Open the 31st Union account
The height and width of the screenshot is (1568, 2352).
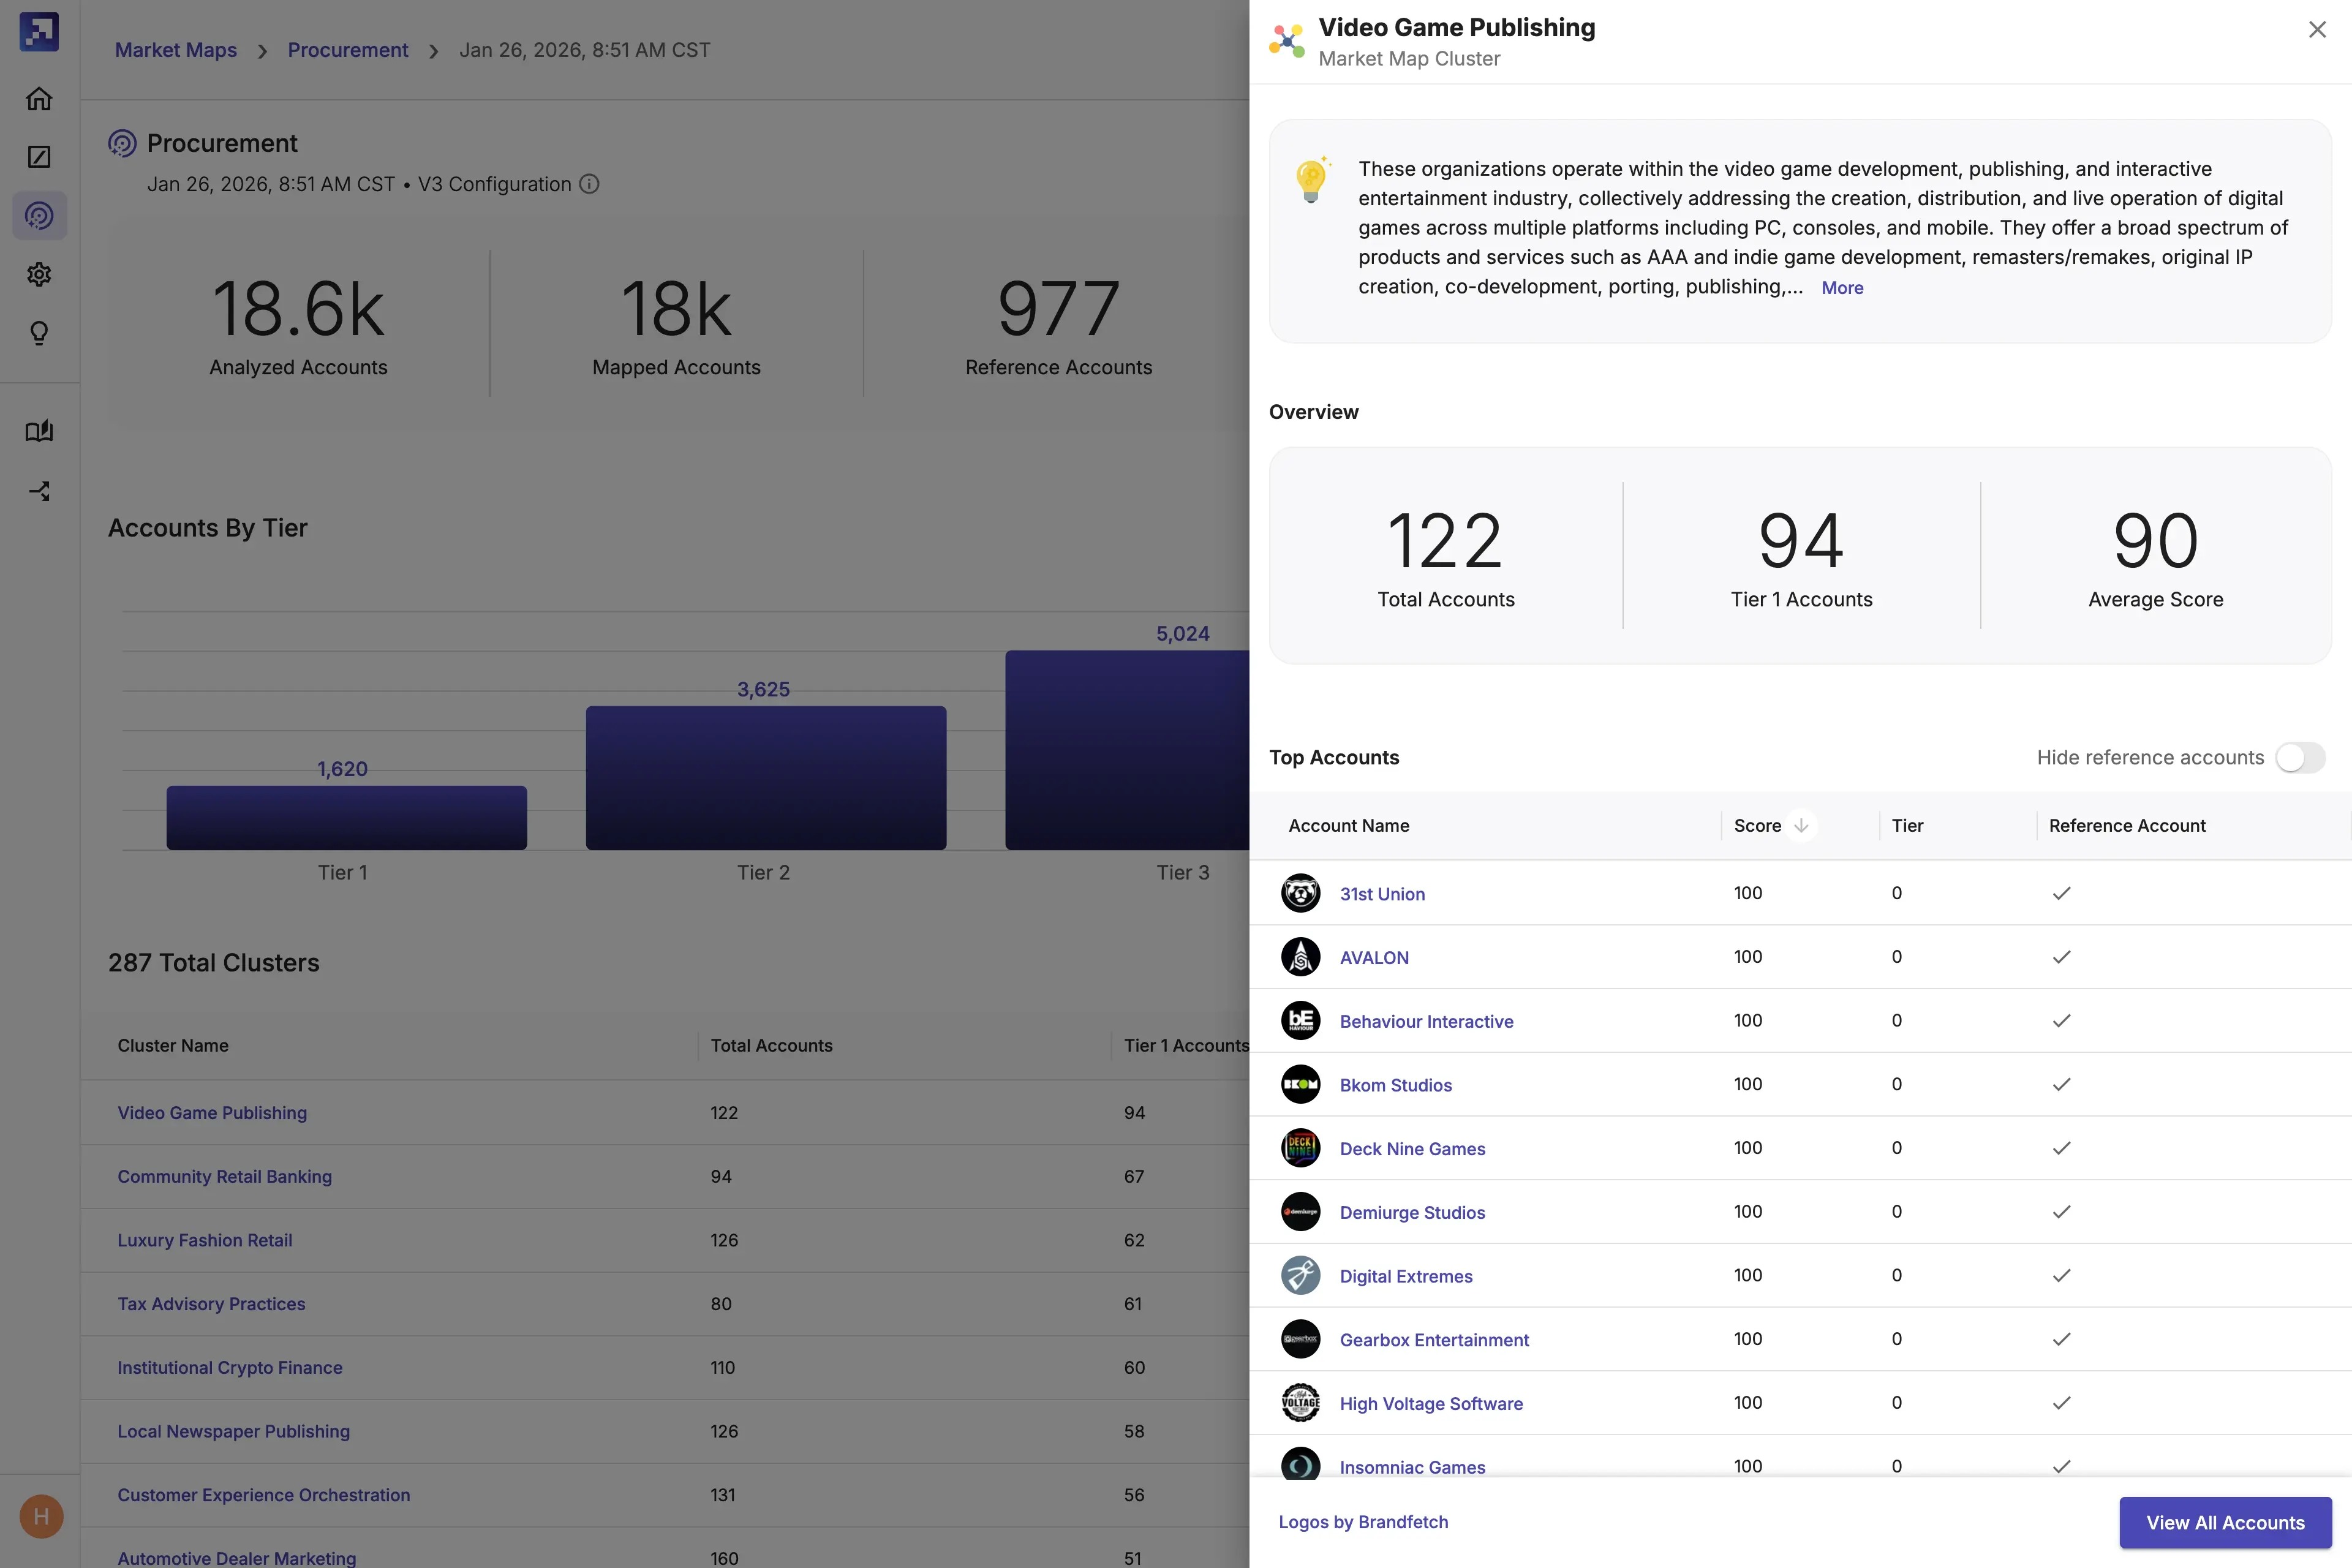tap(1382, 894)
